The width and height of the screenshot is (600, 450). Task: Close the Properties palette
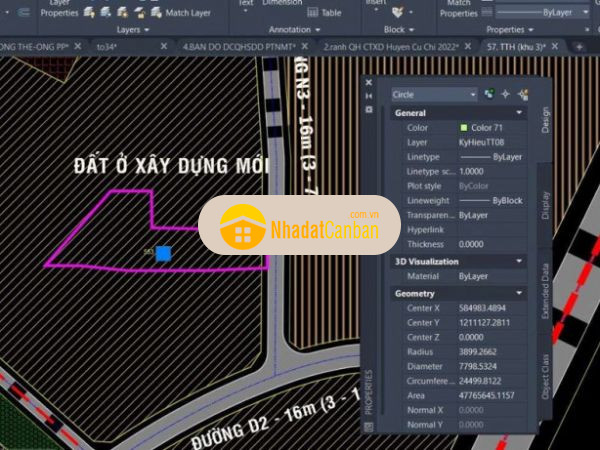(369, 83)
